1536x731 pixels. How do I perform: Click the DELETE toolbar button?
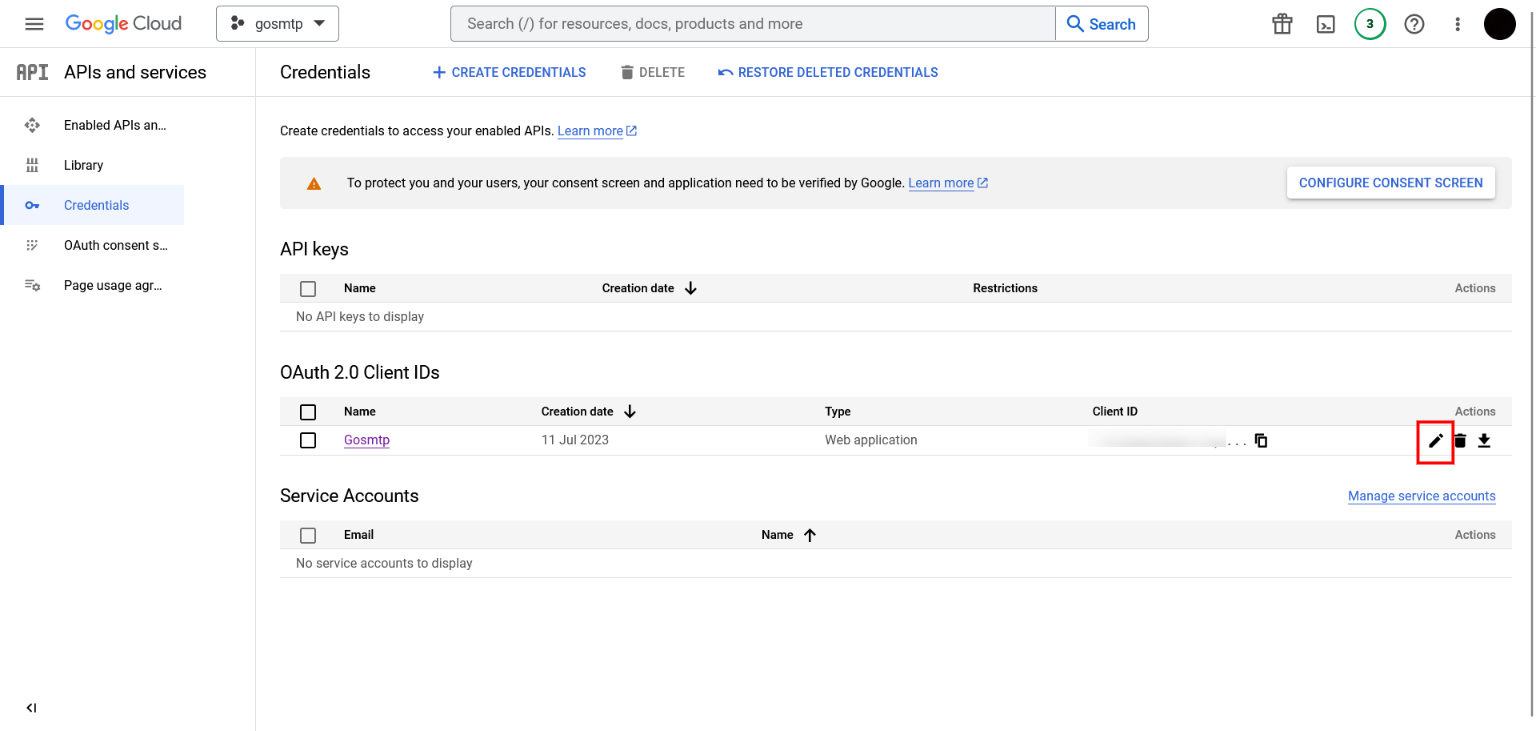tap(652, 72)
